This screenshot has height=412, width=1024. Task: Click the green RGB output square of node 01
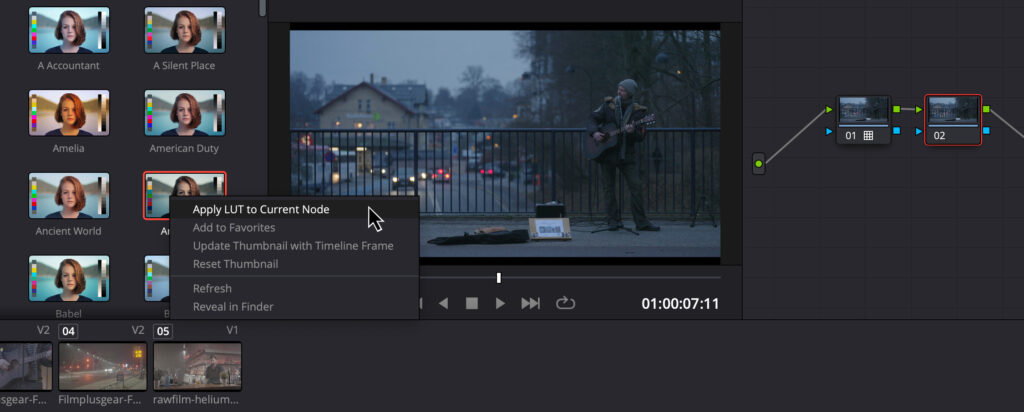point(897,109)
